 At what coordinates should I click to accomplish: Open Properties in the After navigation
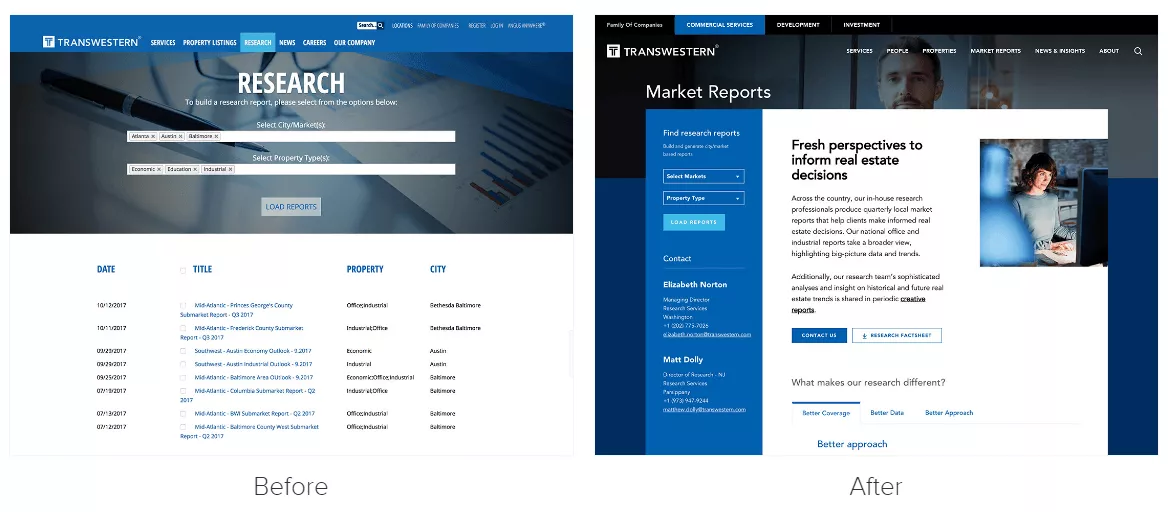tap(939, 51)
